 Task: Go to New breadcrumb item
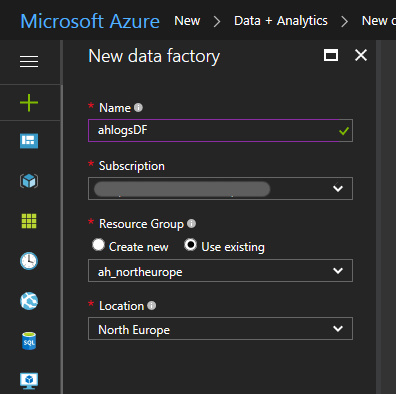click(187, 21)
